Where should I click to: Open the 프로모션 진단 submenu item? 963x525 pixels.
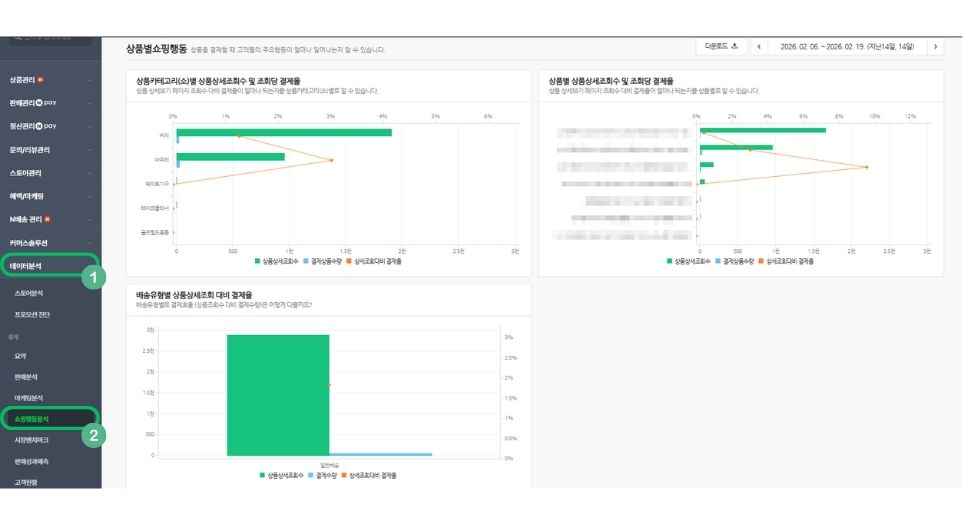click(x=32, y=314)
